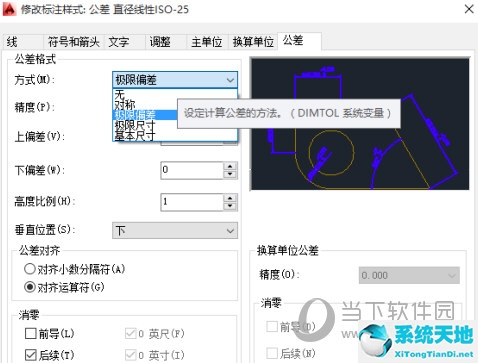The width and height of the screenshot is (478, 363).
Task: Choose 极限偏差 from the method list
Action: pos(145,115)
